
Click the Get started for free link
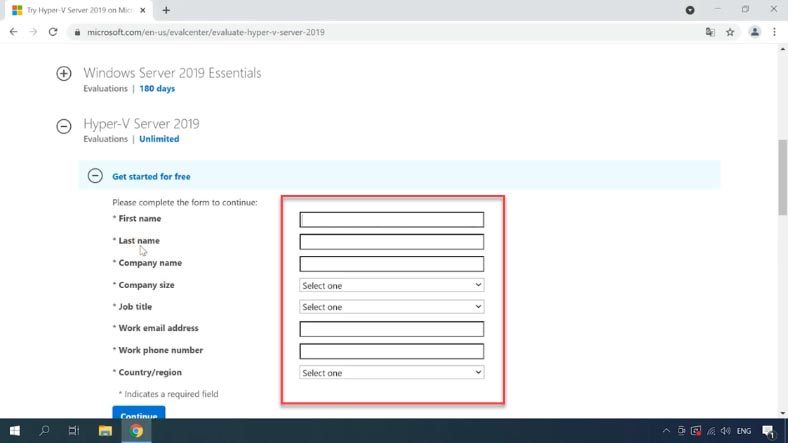[x=151, y=176]
